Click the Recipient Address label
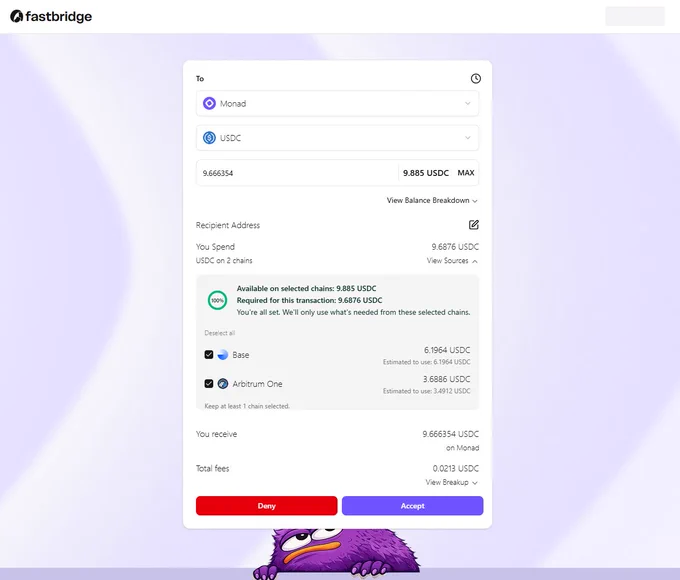 (x=228, y=225)
